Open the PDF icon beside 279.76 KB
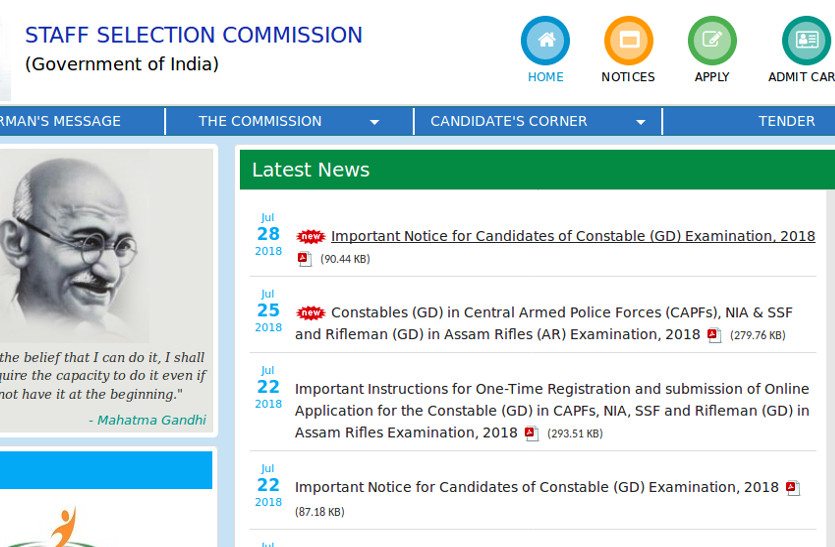 714,335
